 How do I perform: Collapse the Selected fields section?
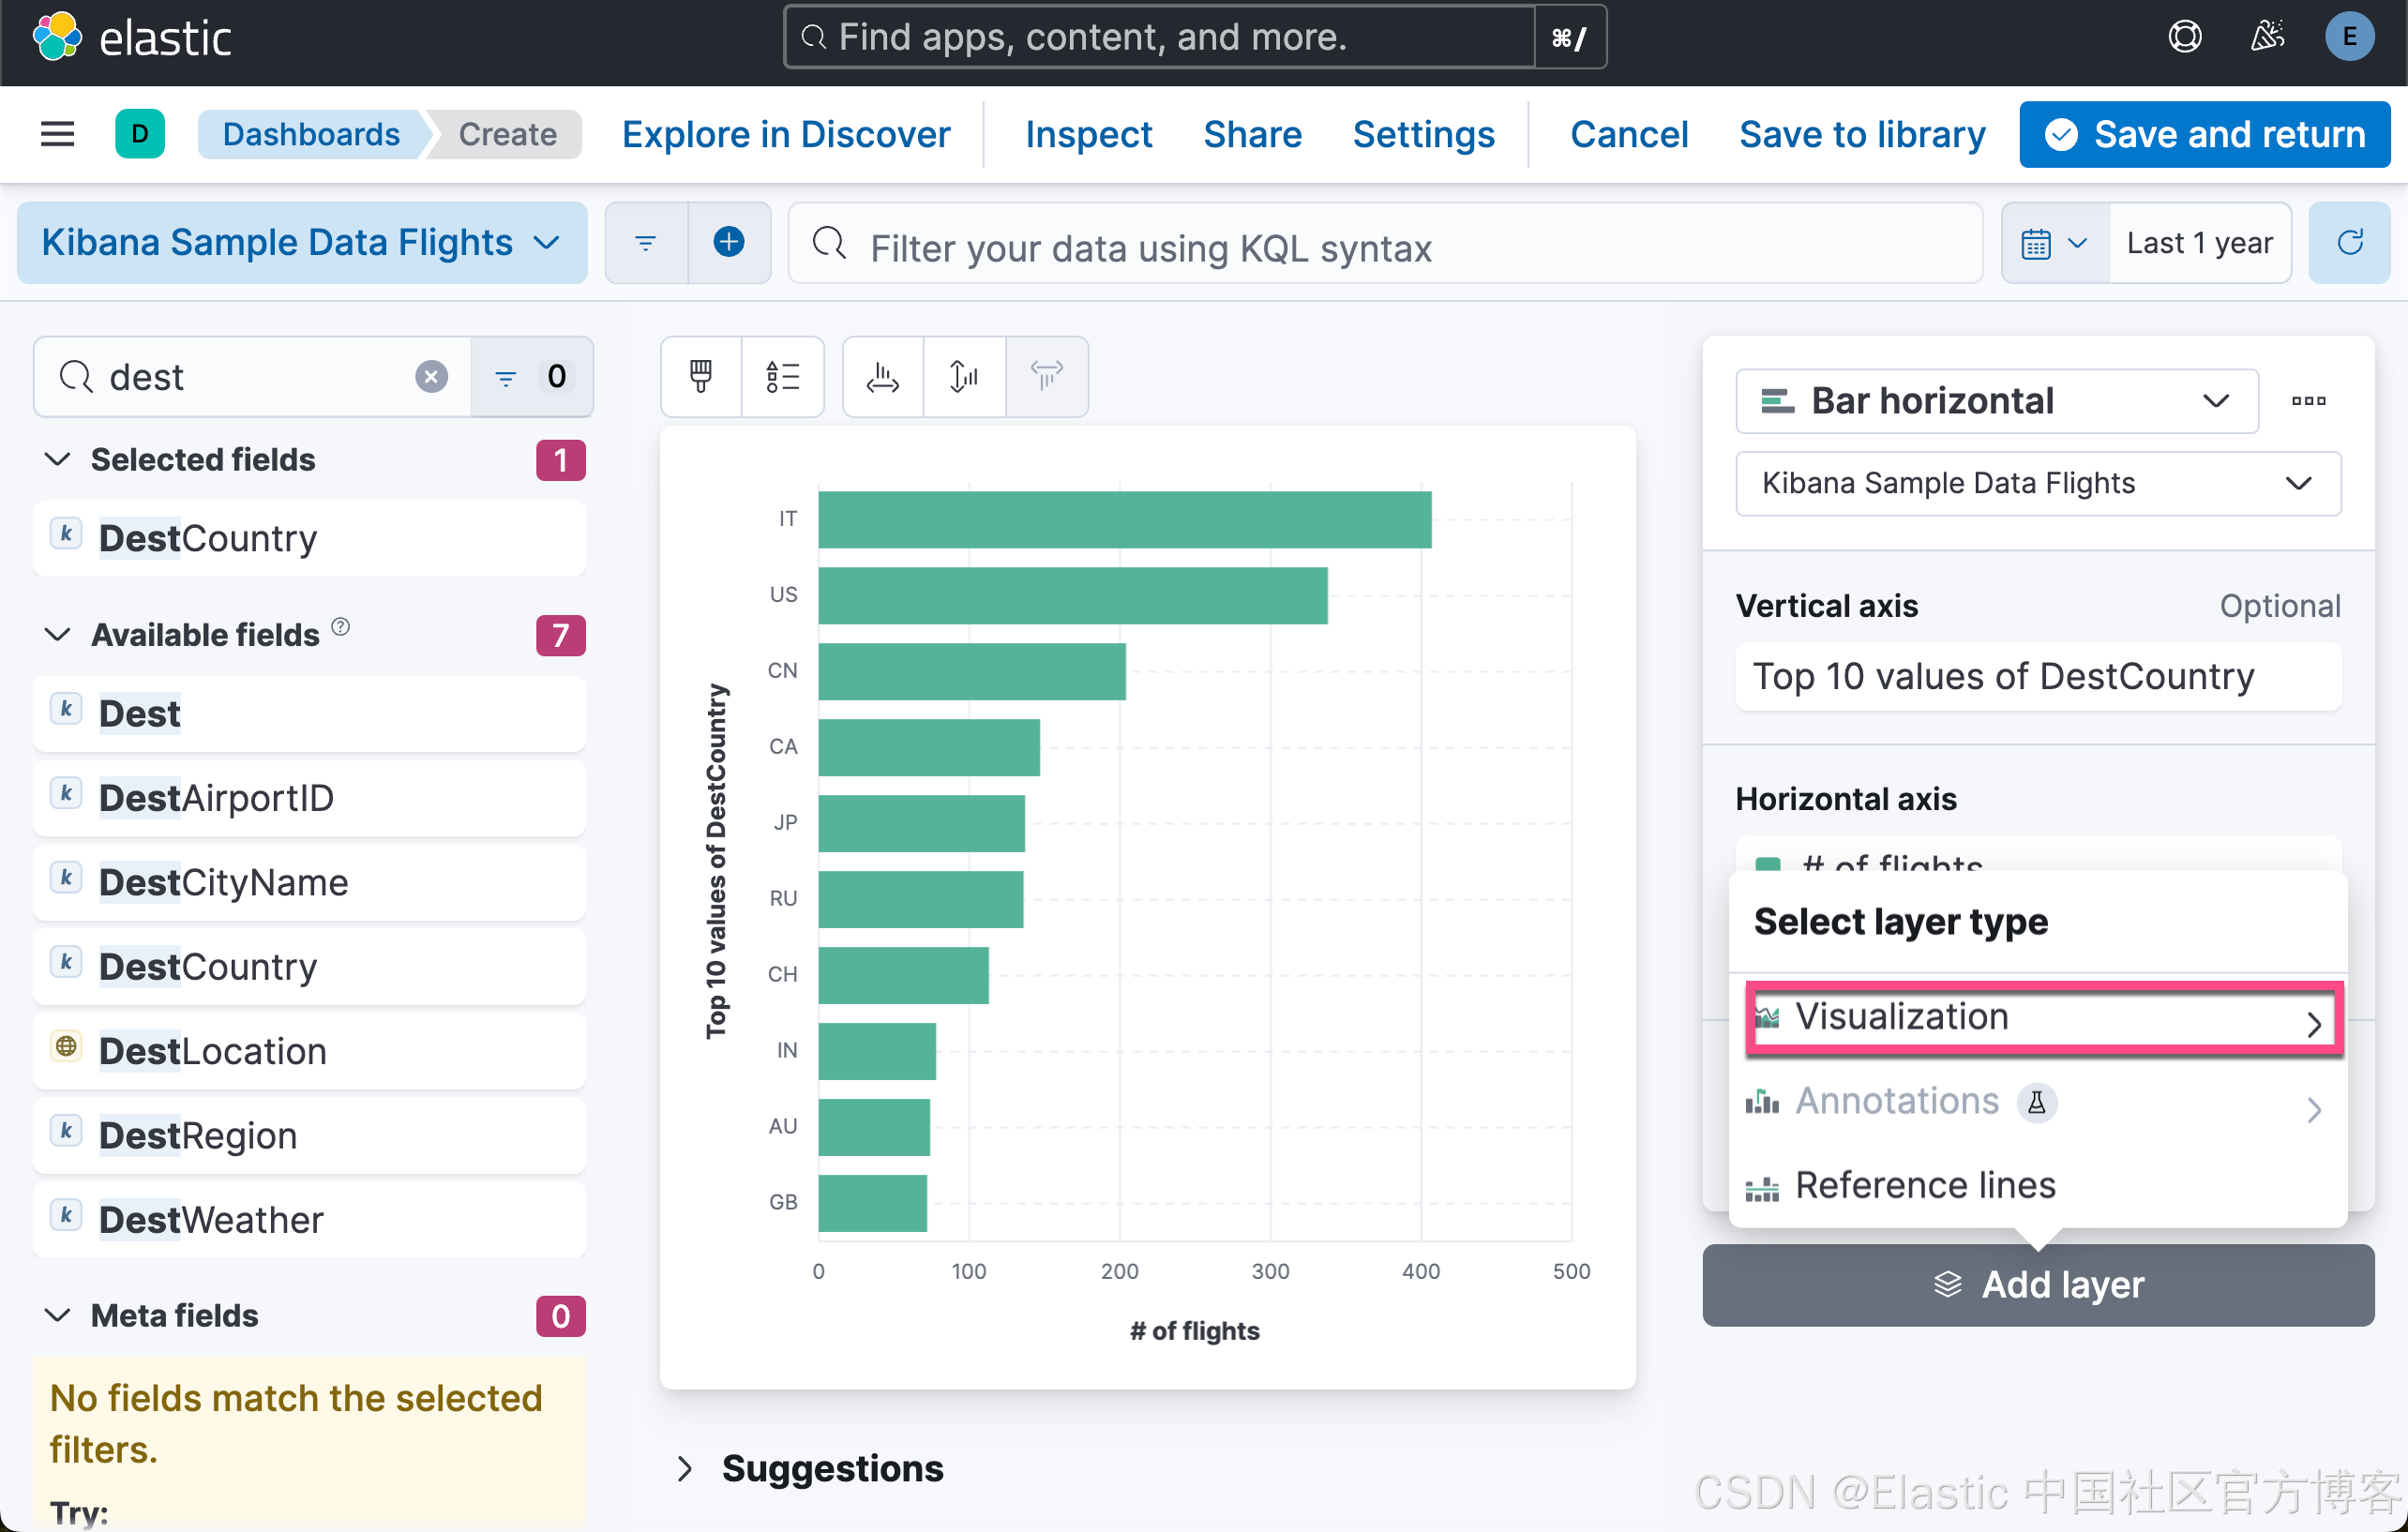pos(58,459)
